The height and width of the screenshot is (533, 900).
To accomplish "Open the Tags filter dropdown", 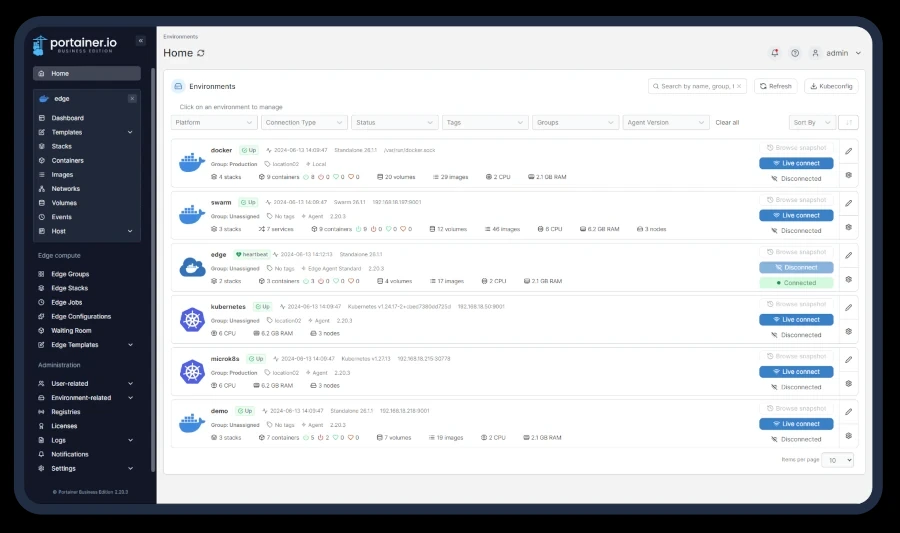I will coord(485,122).
